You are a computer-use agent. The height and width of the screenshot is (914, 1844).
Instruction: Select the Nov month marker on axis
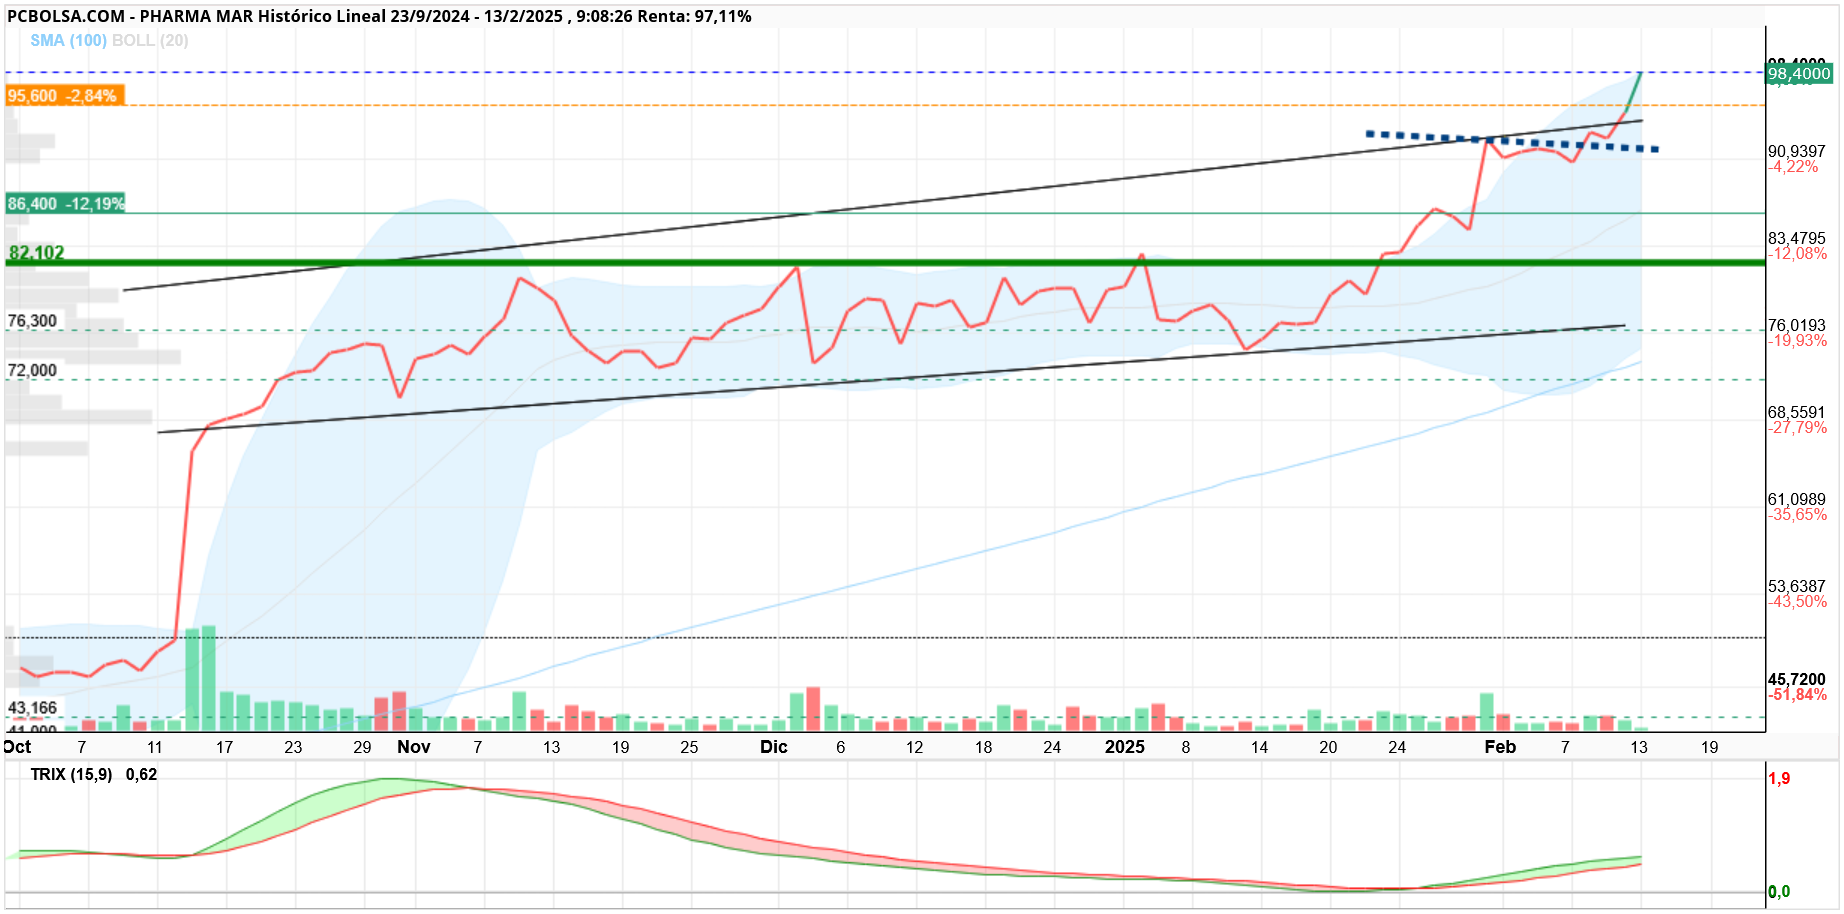[414, 747]
